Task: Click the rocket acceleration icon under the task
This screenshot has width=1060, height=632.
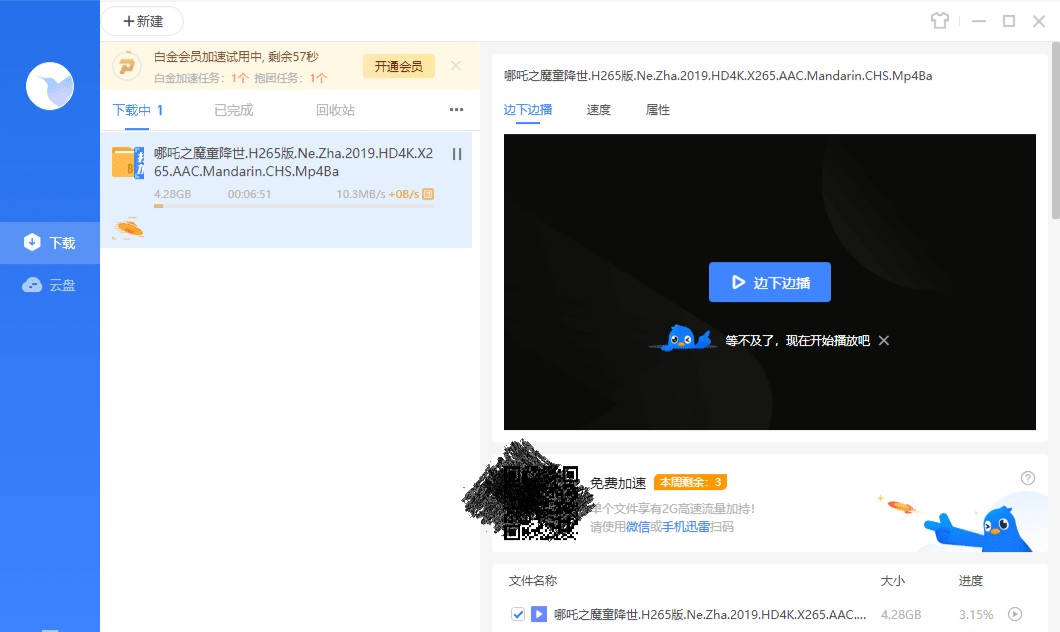Action: 128,229
